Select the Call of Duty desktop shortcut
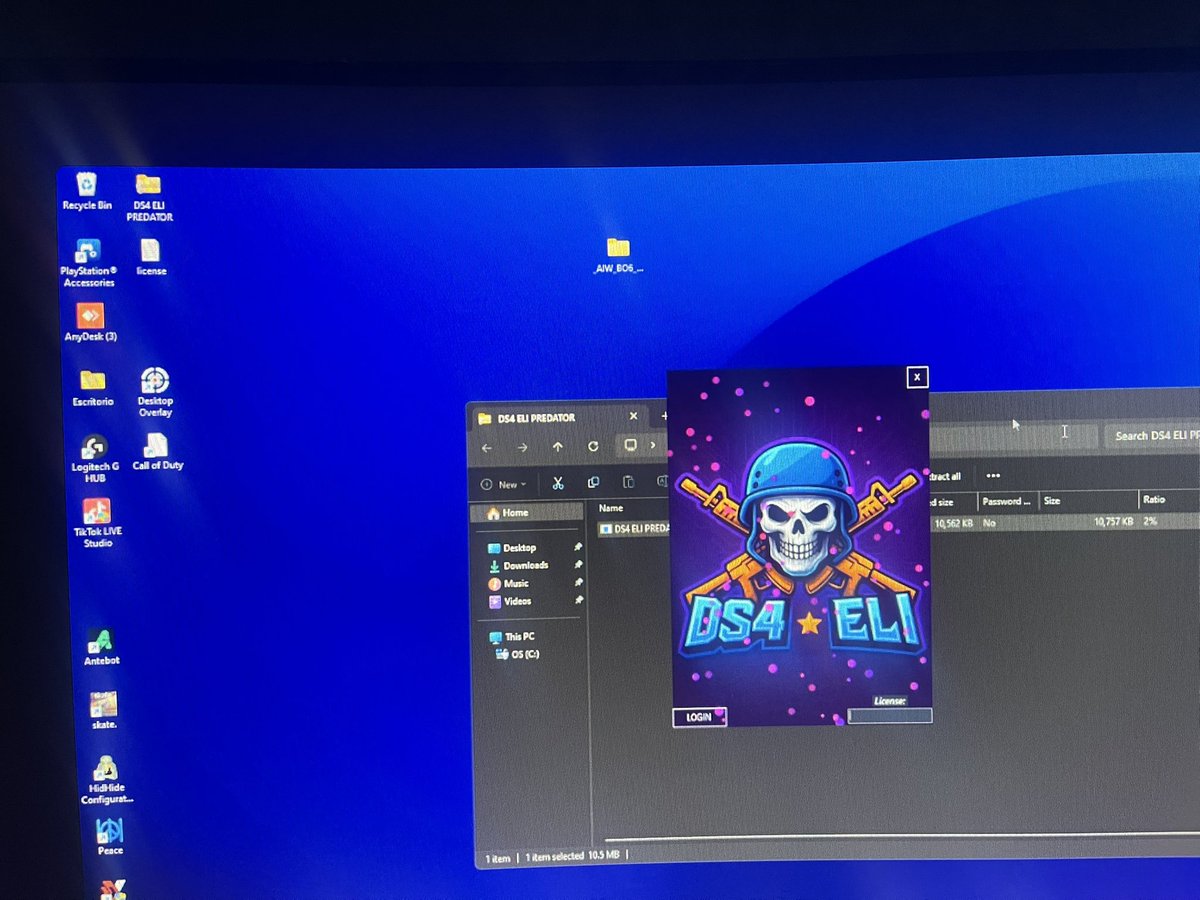This screenshot has width=1200, height=900. pos(157,453)
